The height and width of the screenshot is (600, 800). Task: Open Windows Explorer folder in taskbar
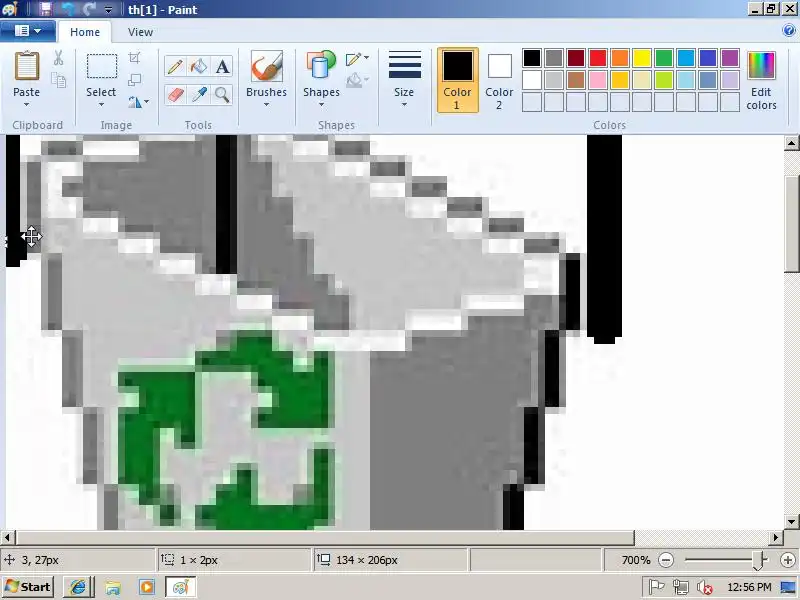tap(113, 587)
